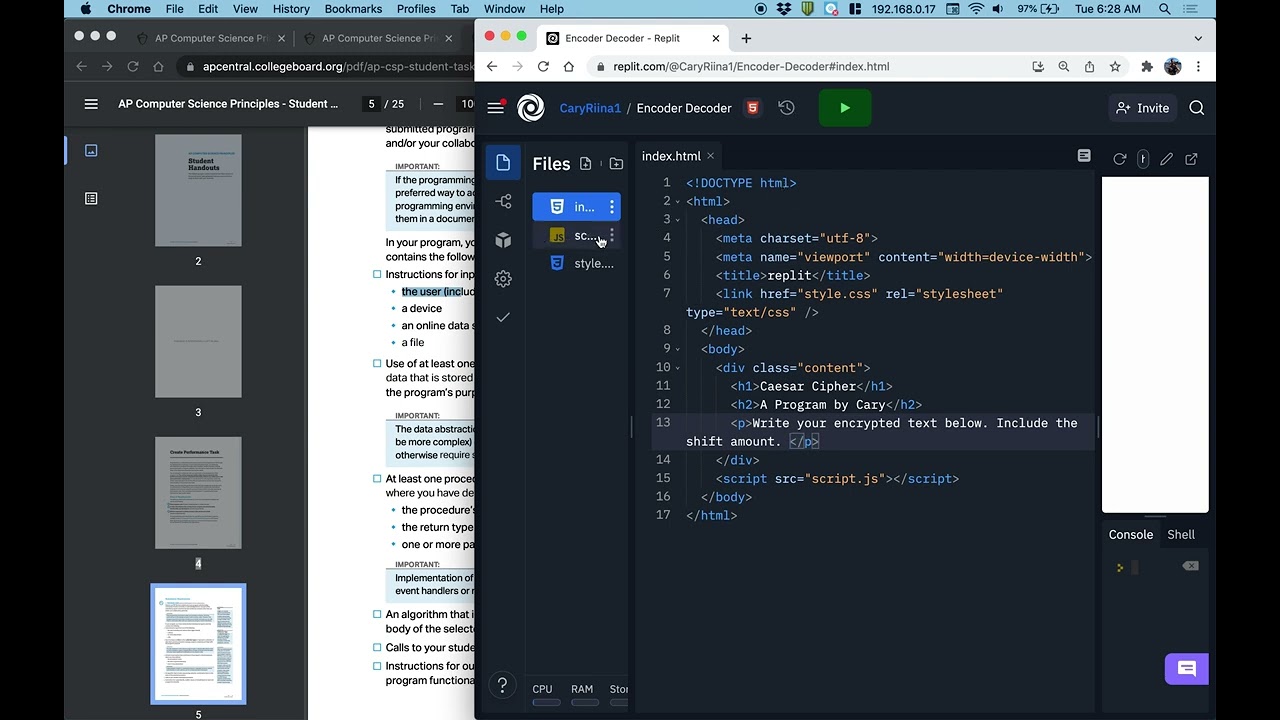
Task: Open the History menu in menu bar
Action: coord(291,9)
